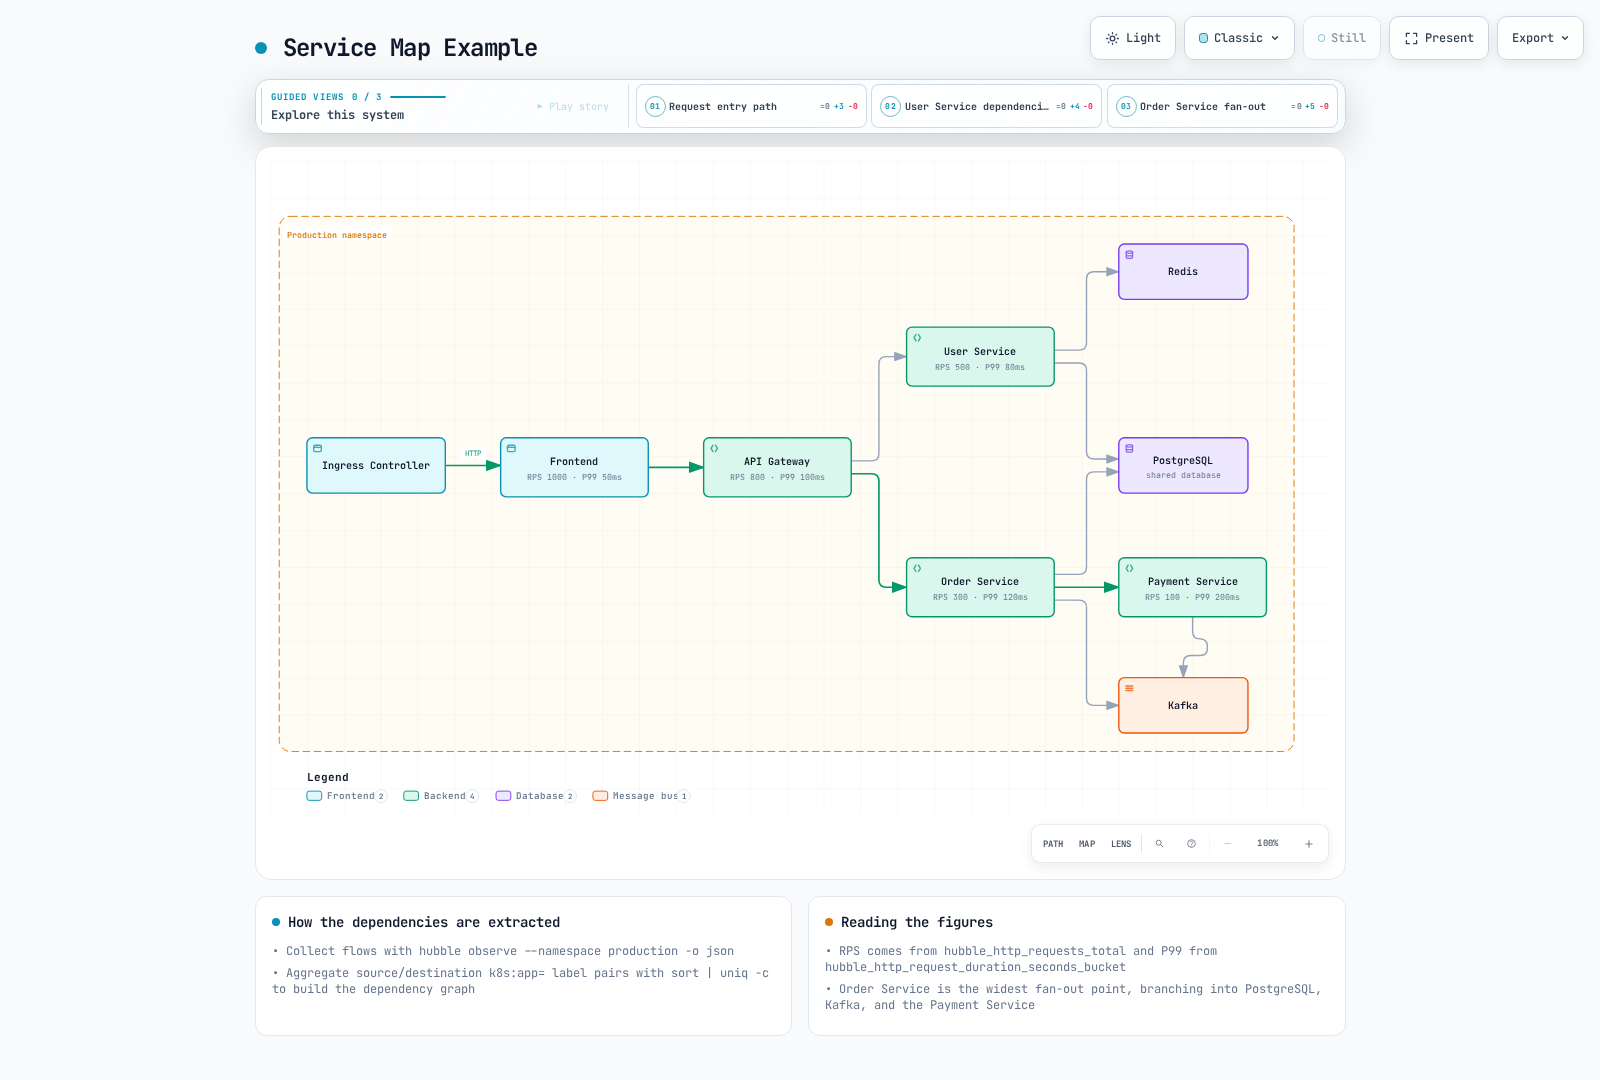Screen dimensions: 1600x1080
Task: Click the API Gateway code-bracket icon
Action: [x=714, y=449]
